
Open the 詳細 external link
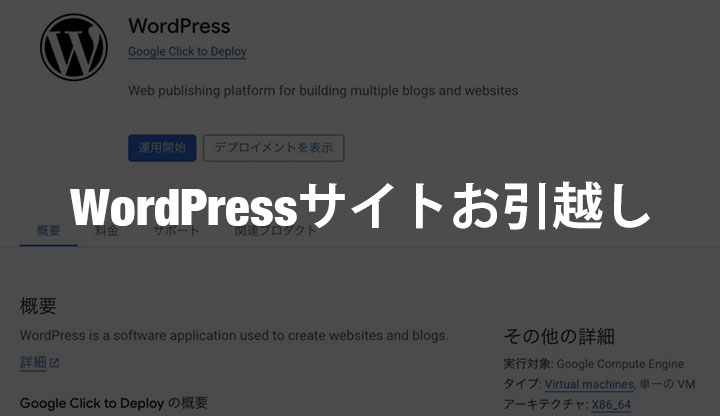point(33,363)
